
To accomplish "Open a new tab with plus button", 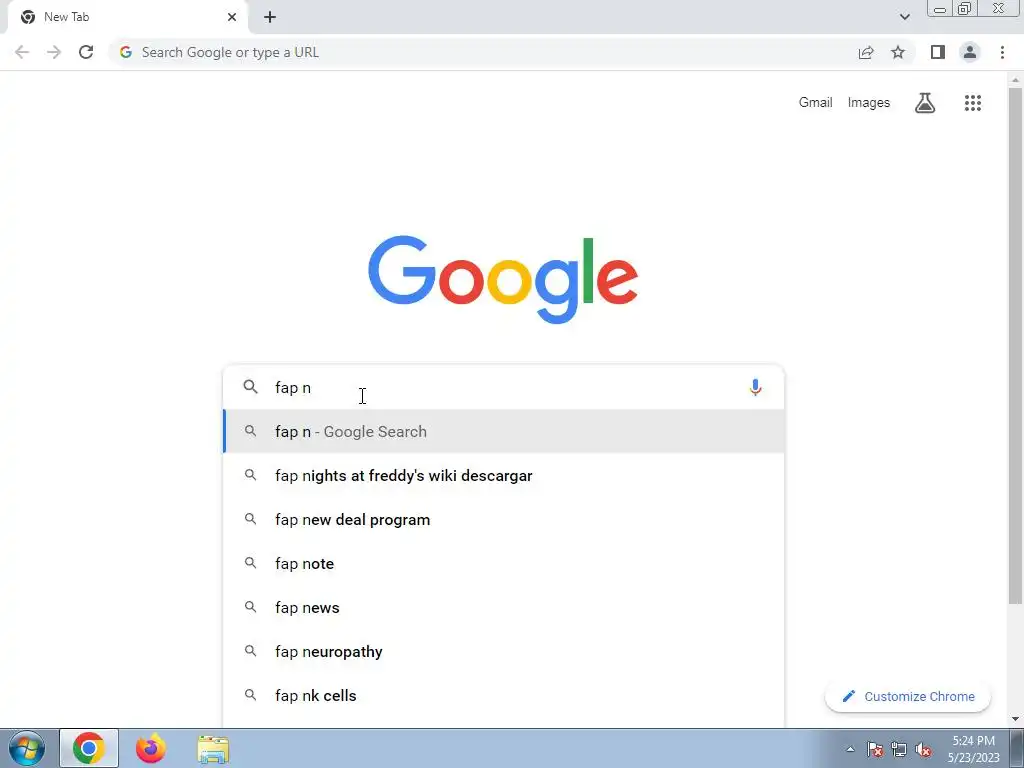I will 270,17.
